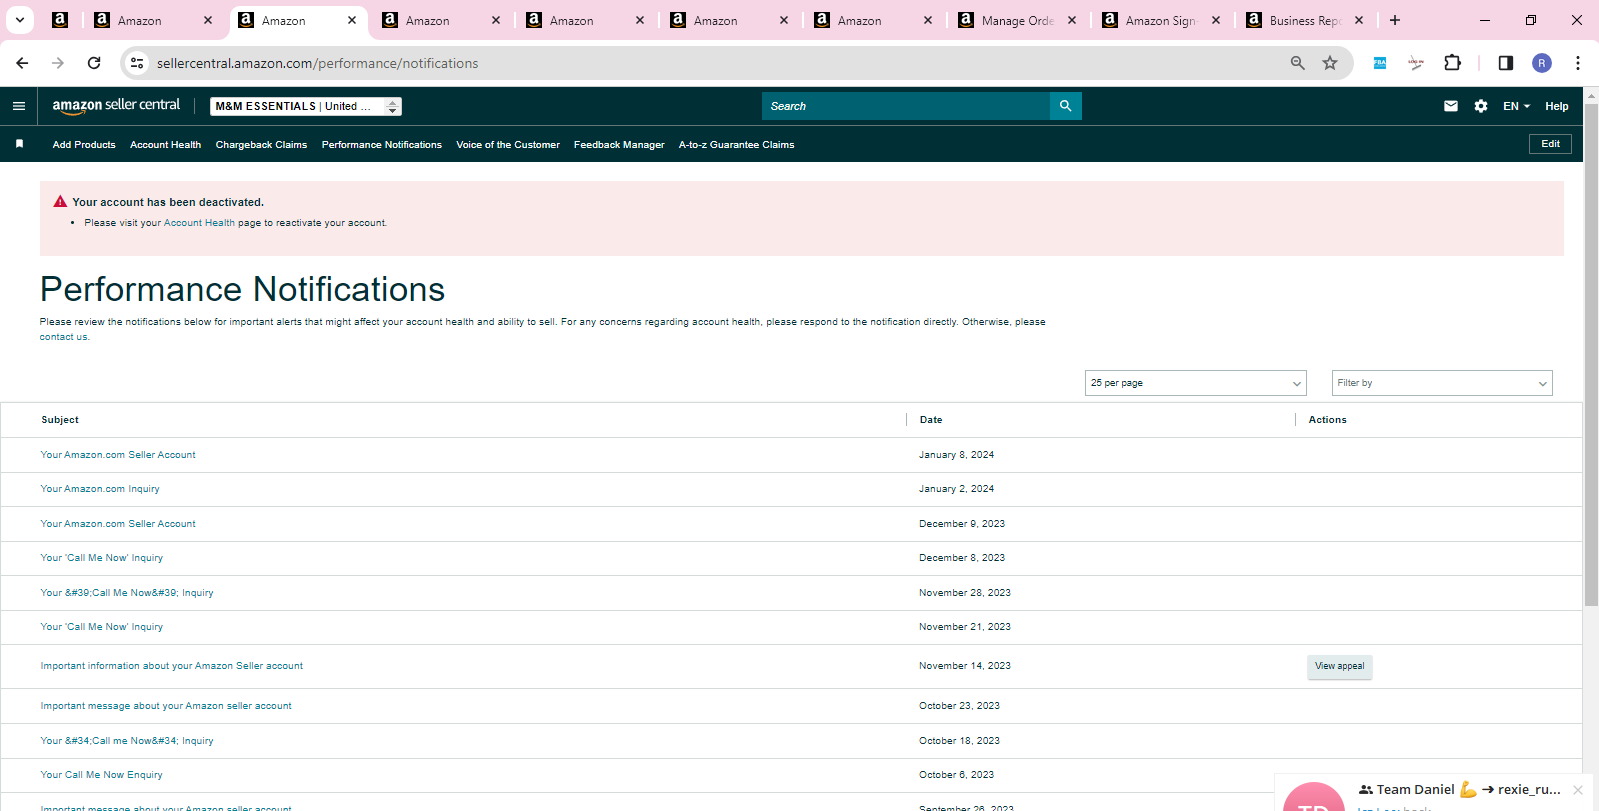The height and width of the screenshot is (811, 1599).
Task: Open the EN language dropdown
Action: coord(1516,106)
